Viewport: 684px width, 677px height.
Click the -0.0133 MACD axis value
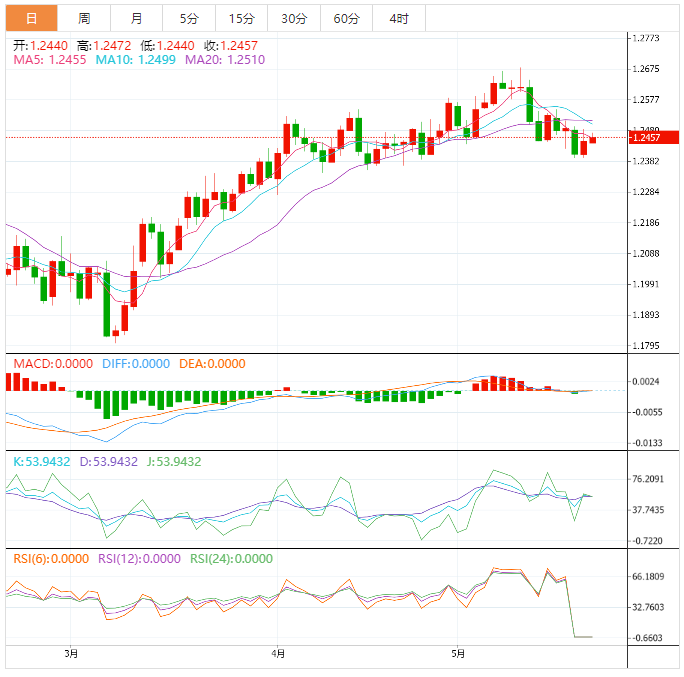point(647,443)
